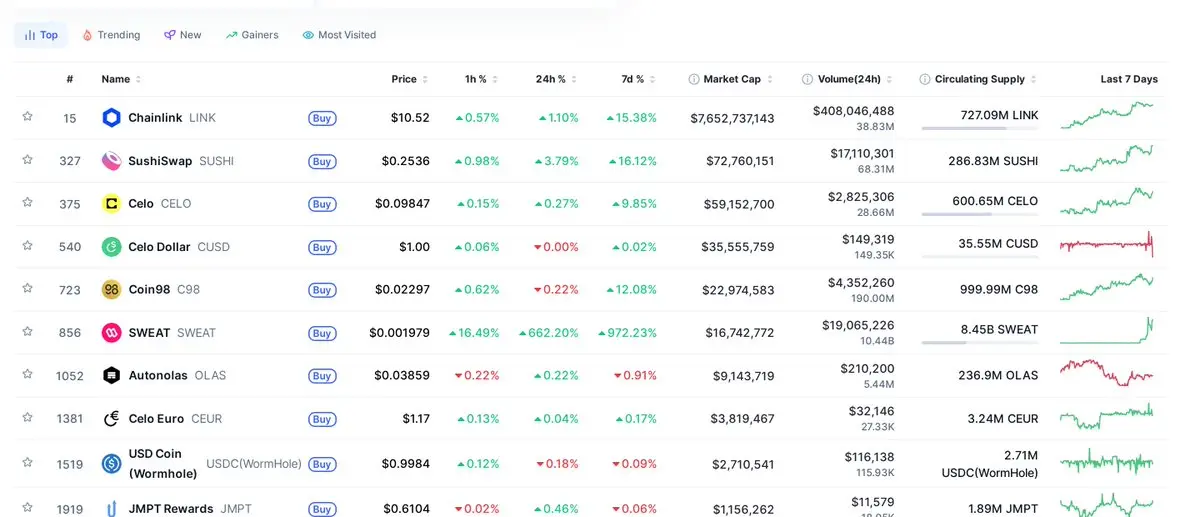The height and width of the screenshot is (517, 1200).
Task: Open the SWEAT 7-day sparkline chart
Action: click(1106, 331)
